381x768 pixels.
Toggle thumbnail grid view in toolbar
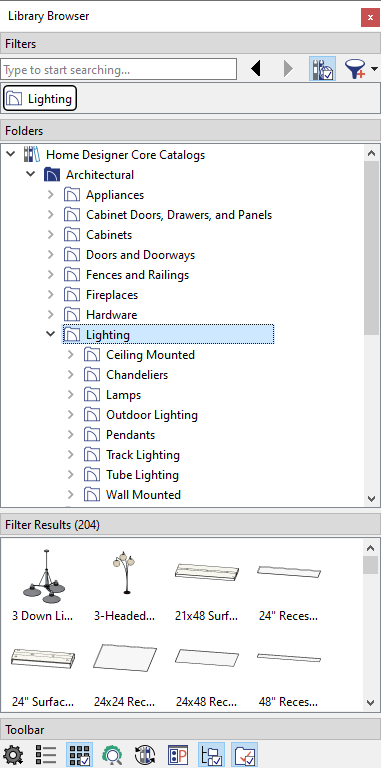[x=79, y=755]
